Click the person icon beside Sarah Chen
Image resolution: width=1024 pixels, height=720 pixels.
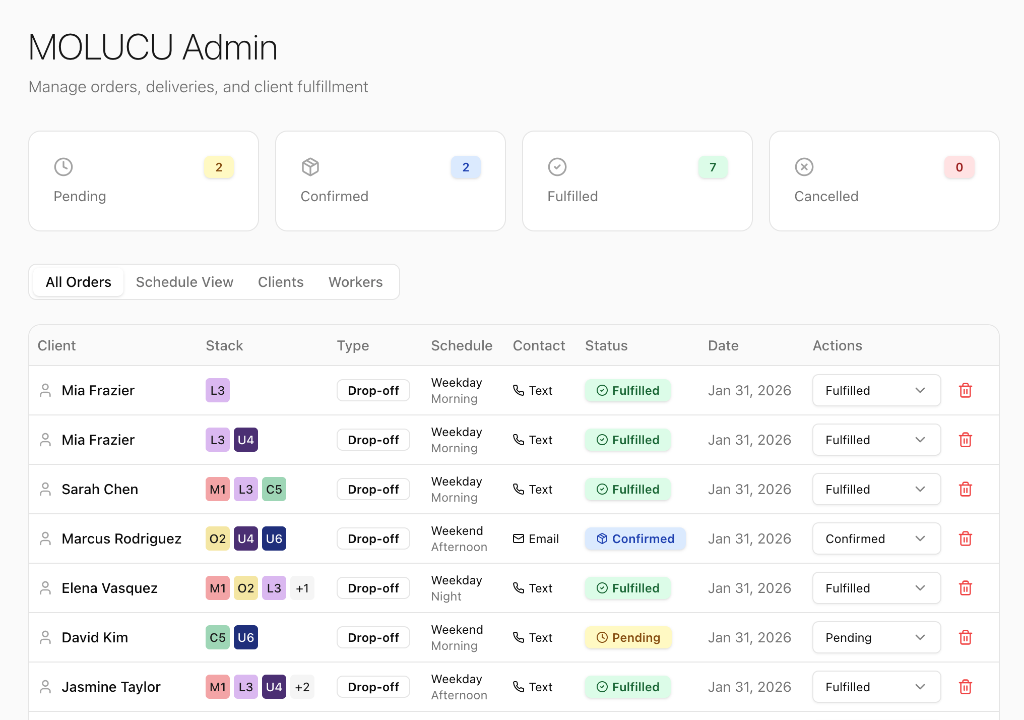(x=45, y=489)
